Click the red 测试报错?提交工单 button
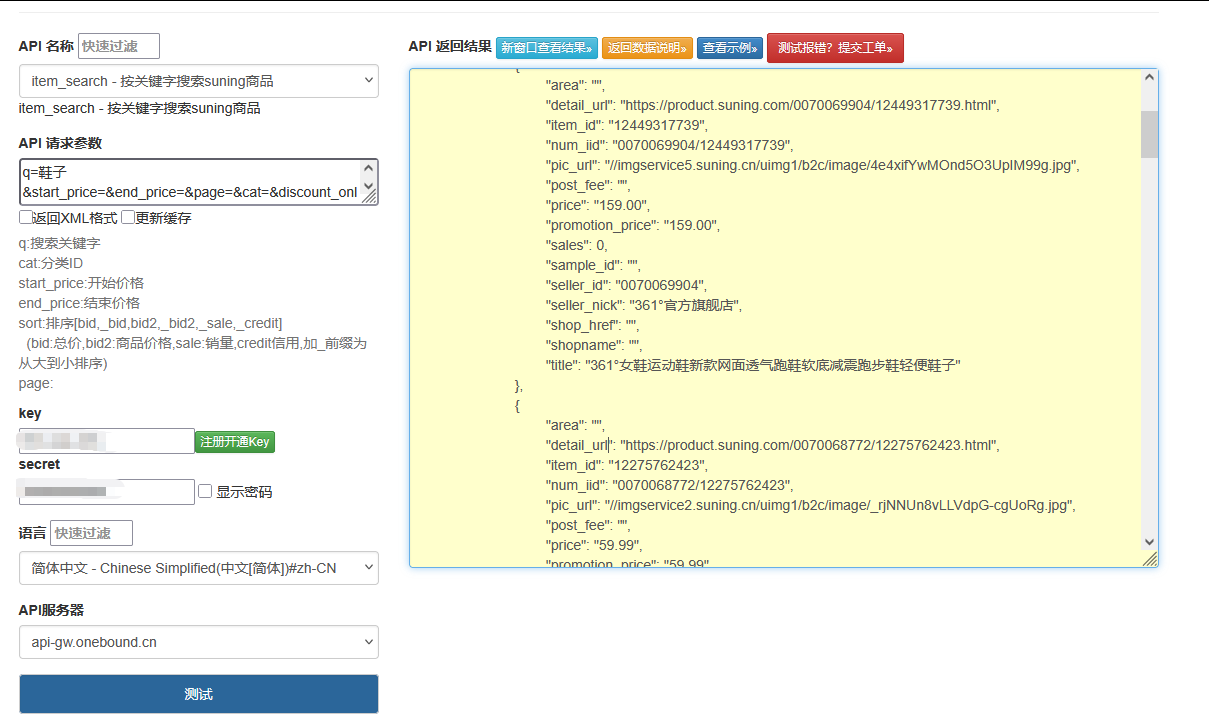The width and height of the screenshot is (1209, 726). coord(835,47)
